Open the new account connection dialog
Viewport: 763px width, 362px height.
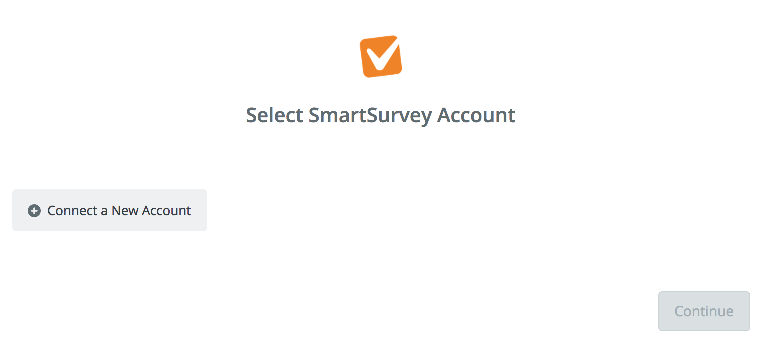[x=109, y=210]
